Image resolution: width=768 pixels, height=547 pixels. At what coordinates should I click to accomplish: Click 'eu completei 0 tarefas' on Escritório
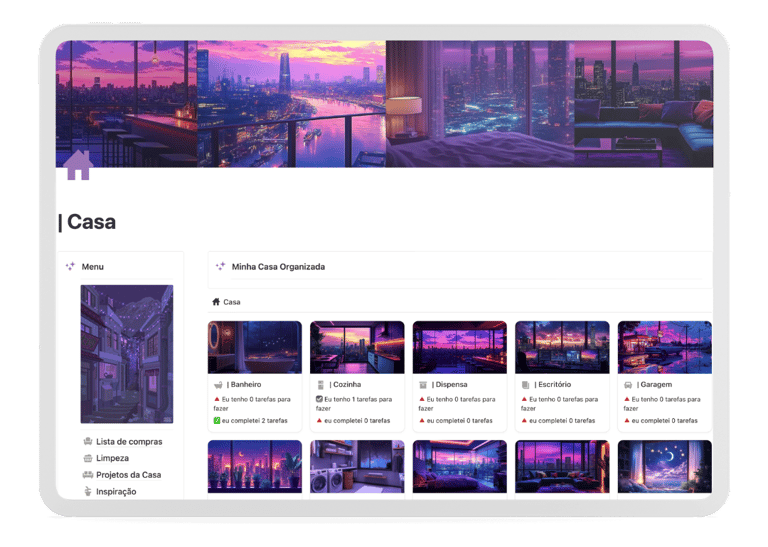pos(562,420)
